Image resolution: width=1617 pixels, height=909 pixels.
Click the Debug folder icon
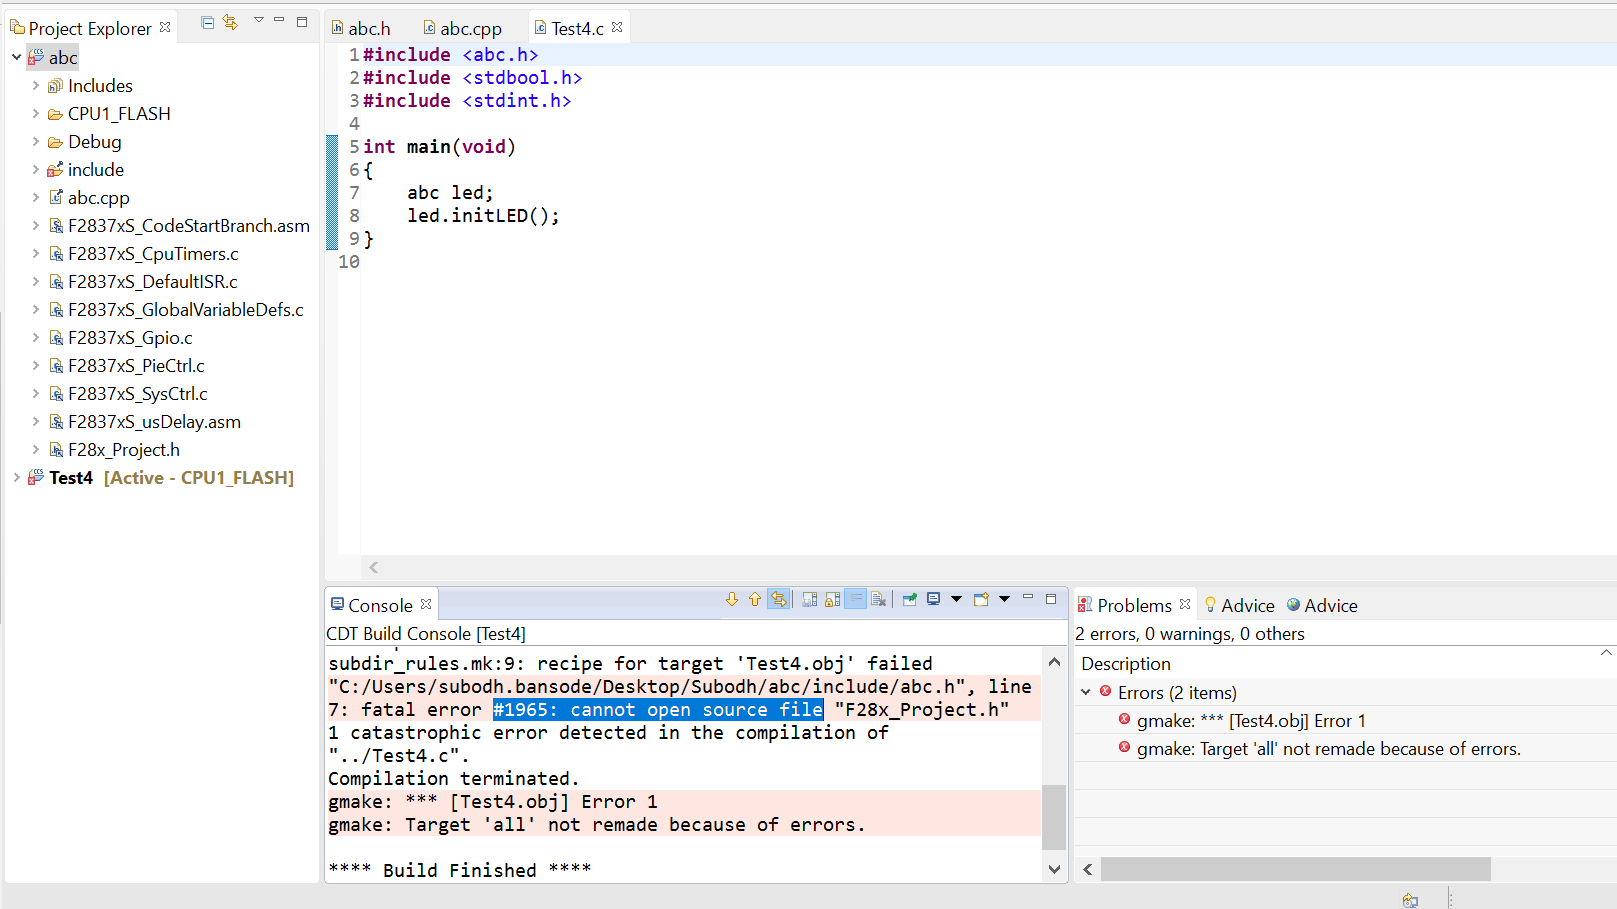(x=56, y=141)
